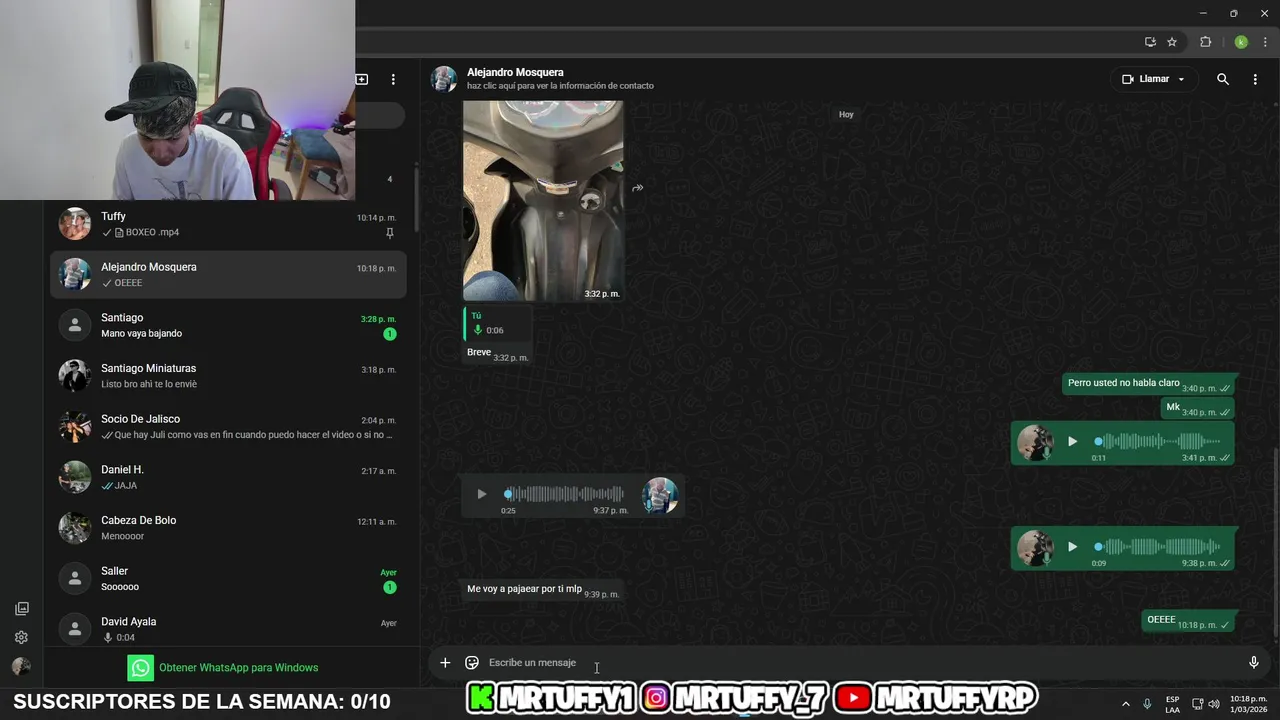Click the Santiago unread badge
Image resolution: width=1280 pixels, height=720 pixels.
click(x=390, y=334)
